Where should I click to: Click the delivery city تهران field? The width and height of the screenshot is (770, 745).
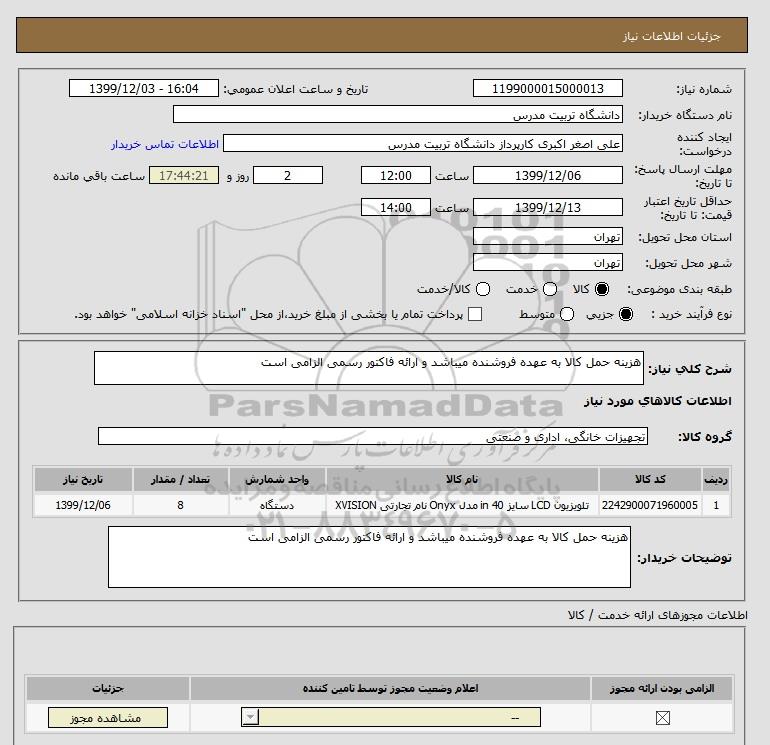click(x=548, y=263)
